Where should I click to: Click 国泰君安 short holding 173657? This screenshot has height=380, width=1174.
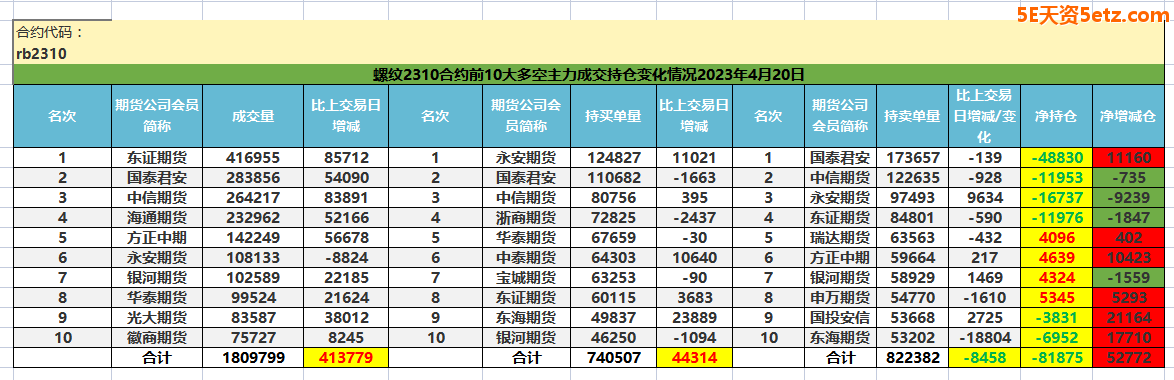pos(912,158)
